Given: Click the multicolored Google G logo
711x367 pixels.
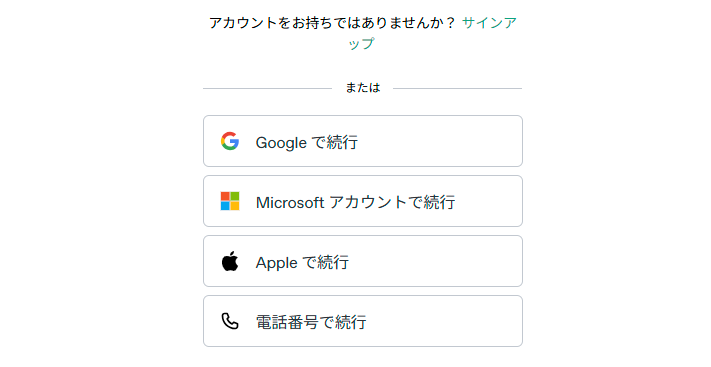Looking at the screenshot, I should click(230, 141).
